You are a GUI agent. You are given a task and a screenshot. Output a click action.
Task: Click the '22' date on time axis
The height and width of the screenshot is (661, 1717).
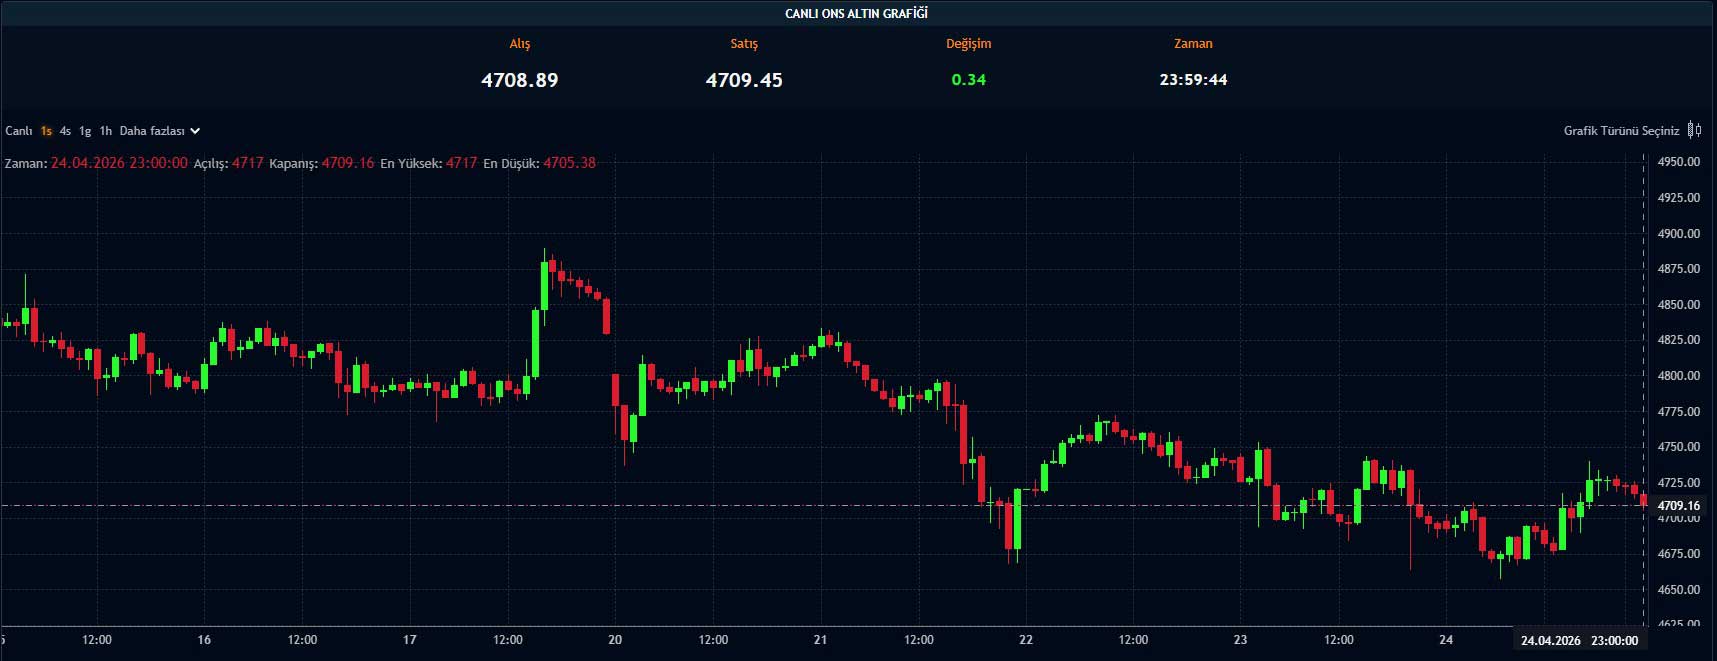click(x=1026, y=640)
